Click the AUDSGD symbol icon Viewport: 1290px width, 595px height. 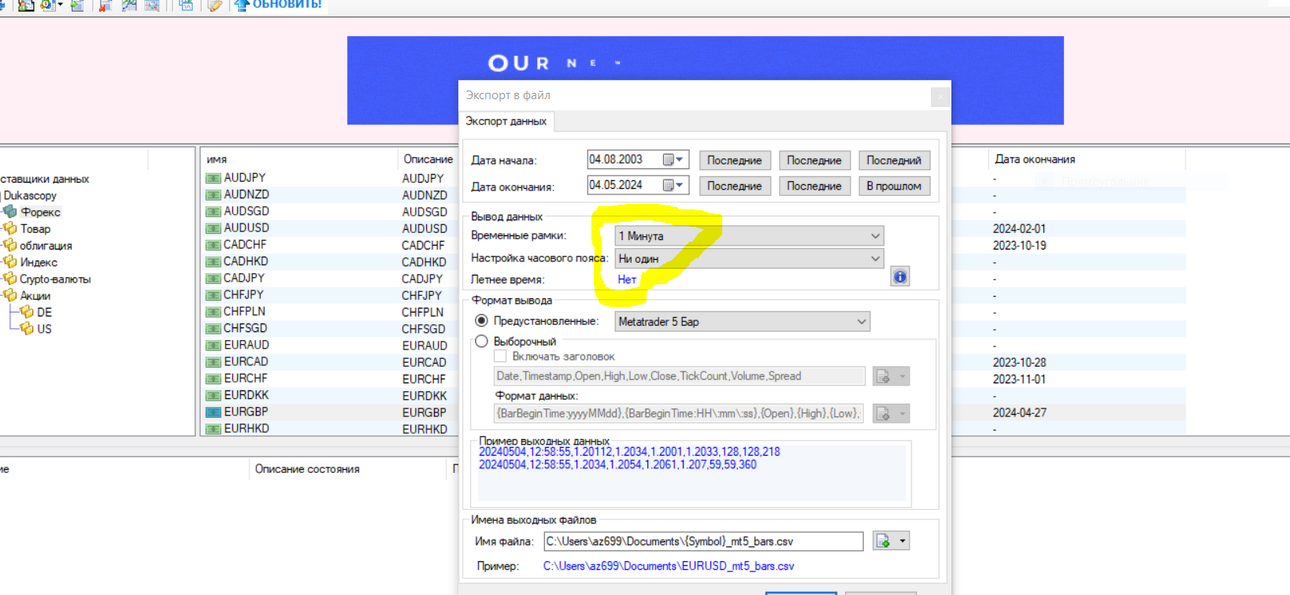(x=213, y=212)
